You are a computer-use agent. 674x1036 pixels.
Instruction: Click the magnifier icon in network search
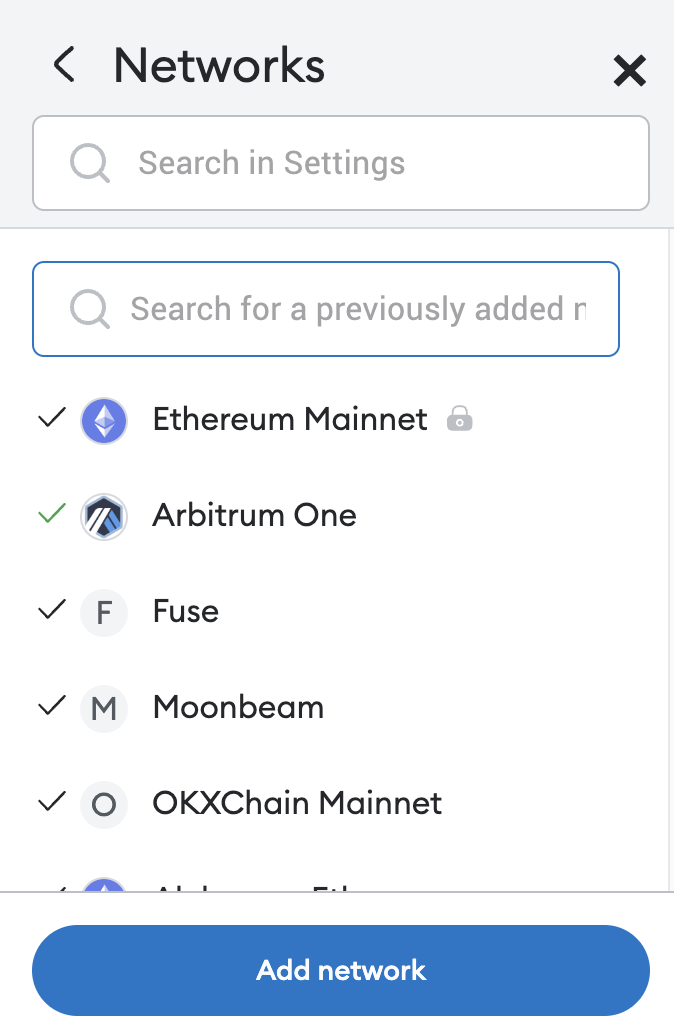click(x=90, y=309)
